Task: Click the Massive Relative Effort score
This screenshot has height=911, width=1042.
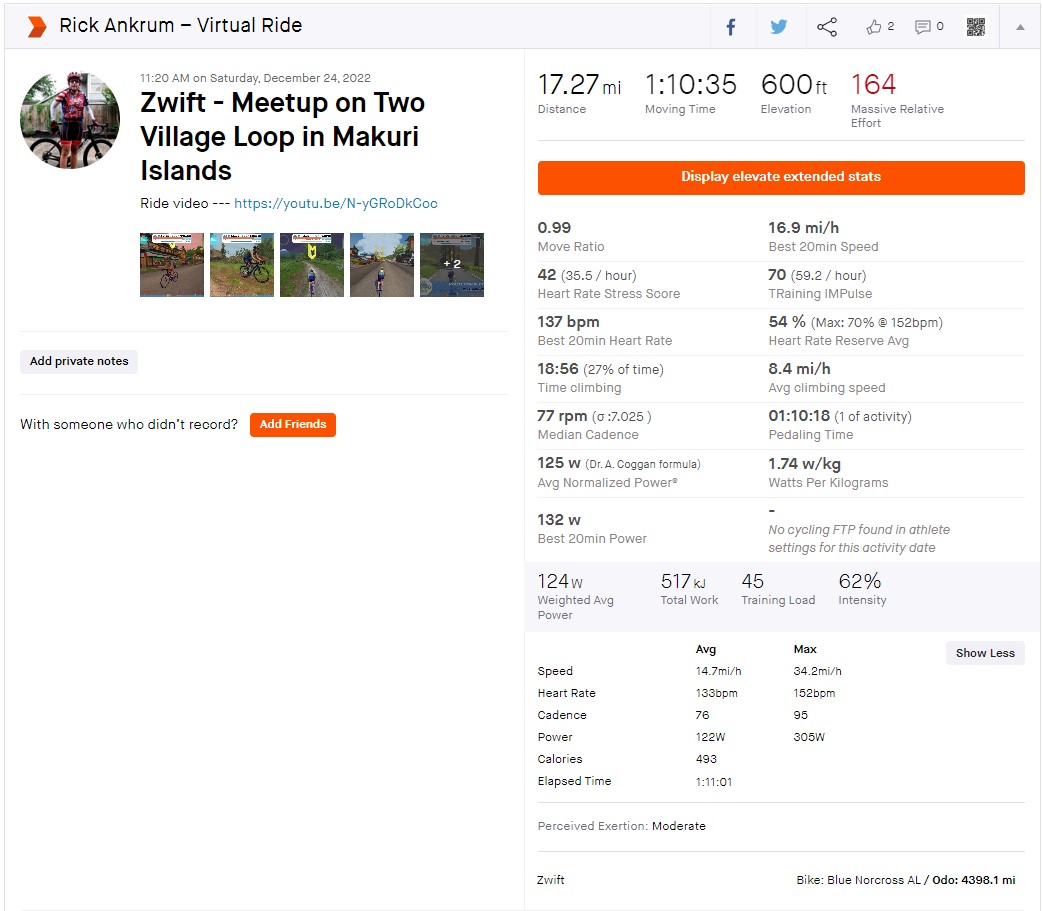Action: pos(873,85)
